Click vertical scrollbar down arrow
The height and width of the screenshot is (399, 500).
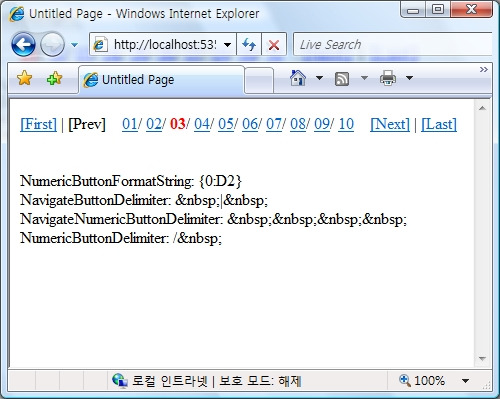pyautogui.click(x=482, y=359)
